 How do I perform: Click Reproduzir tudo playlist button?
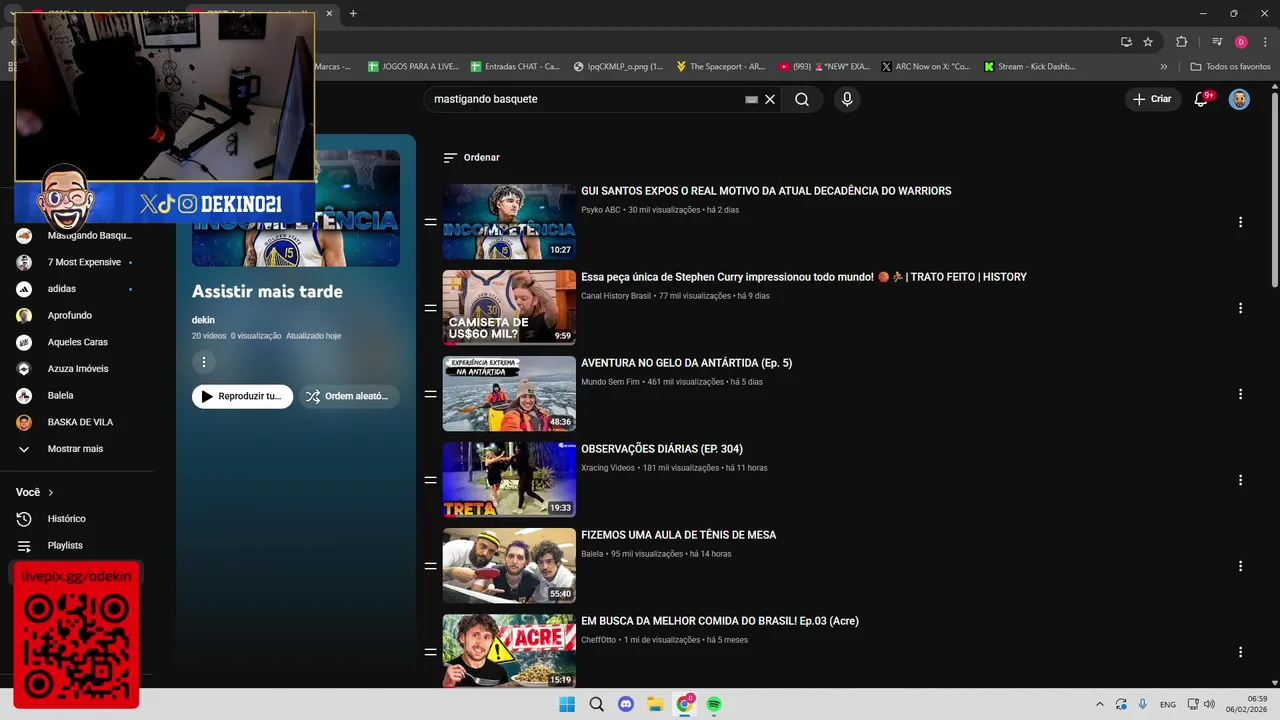coord(242,396)
